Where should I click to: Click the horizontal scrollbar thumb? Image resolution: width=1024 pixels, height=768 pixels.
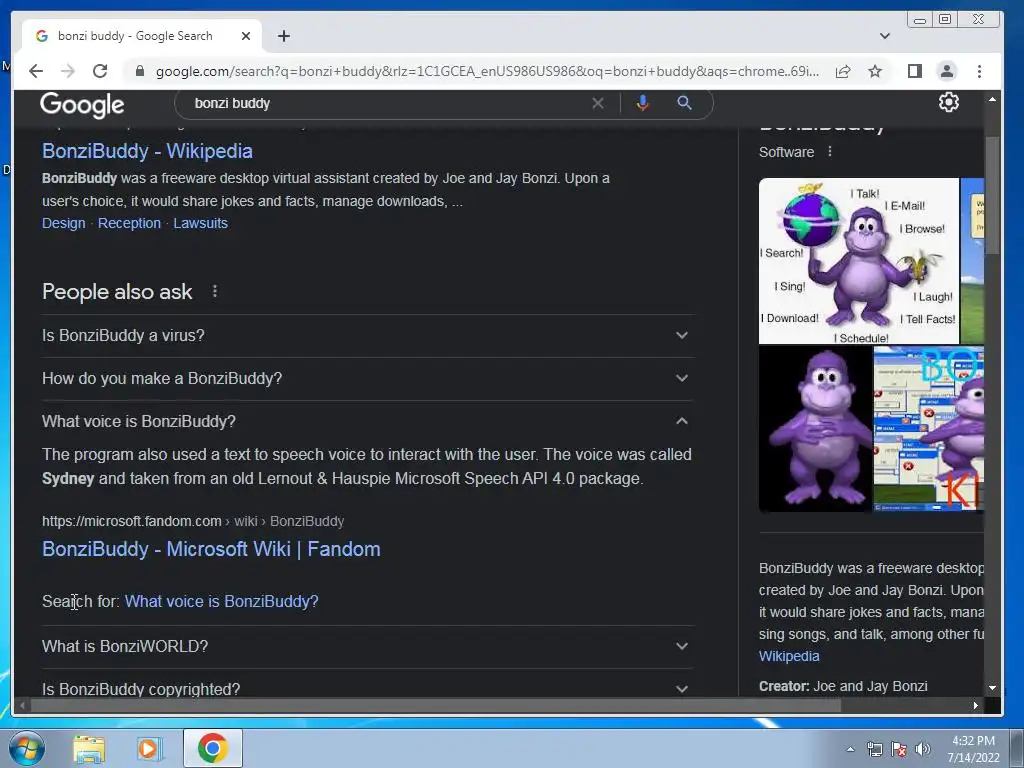tap(436, 705)
